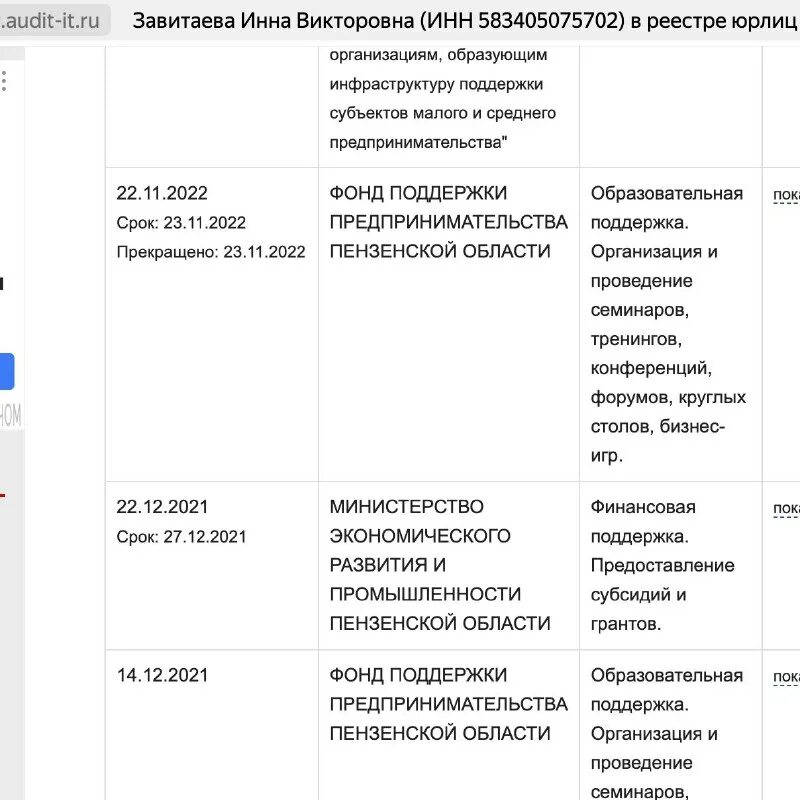Click Образовательная поддержка in 22.11.2022 row
Screen dimensions: 800x800
(x=666, y=208)
